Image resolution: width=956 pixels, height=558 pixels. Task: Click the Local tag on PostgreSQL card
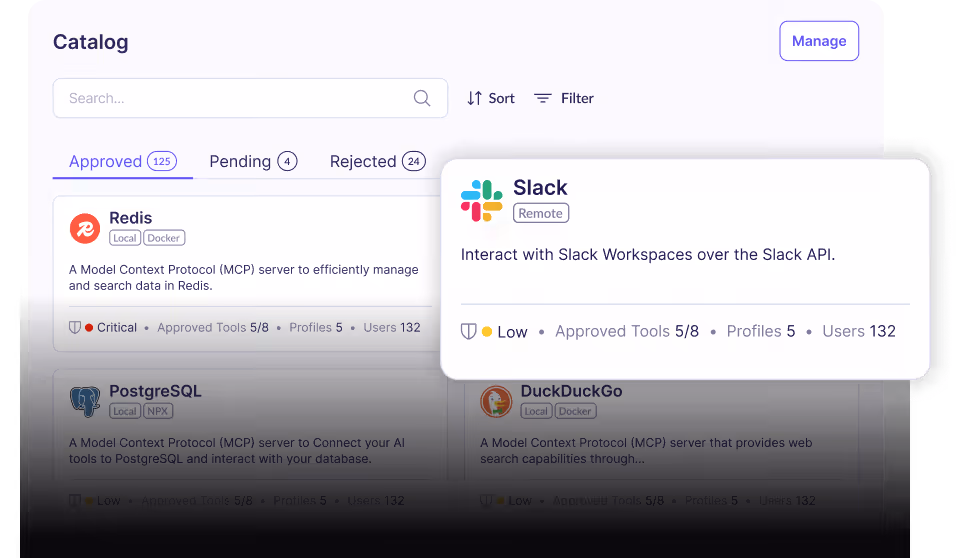click(x=125, y=411)
